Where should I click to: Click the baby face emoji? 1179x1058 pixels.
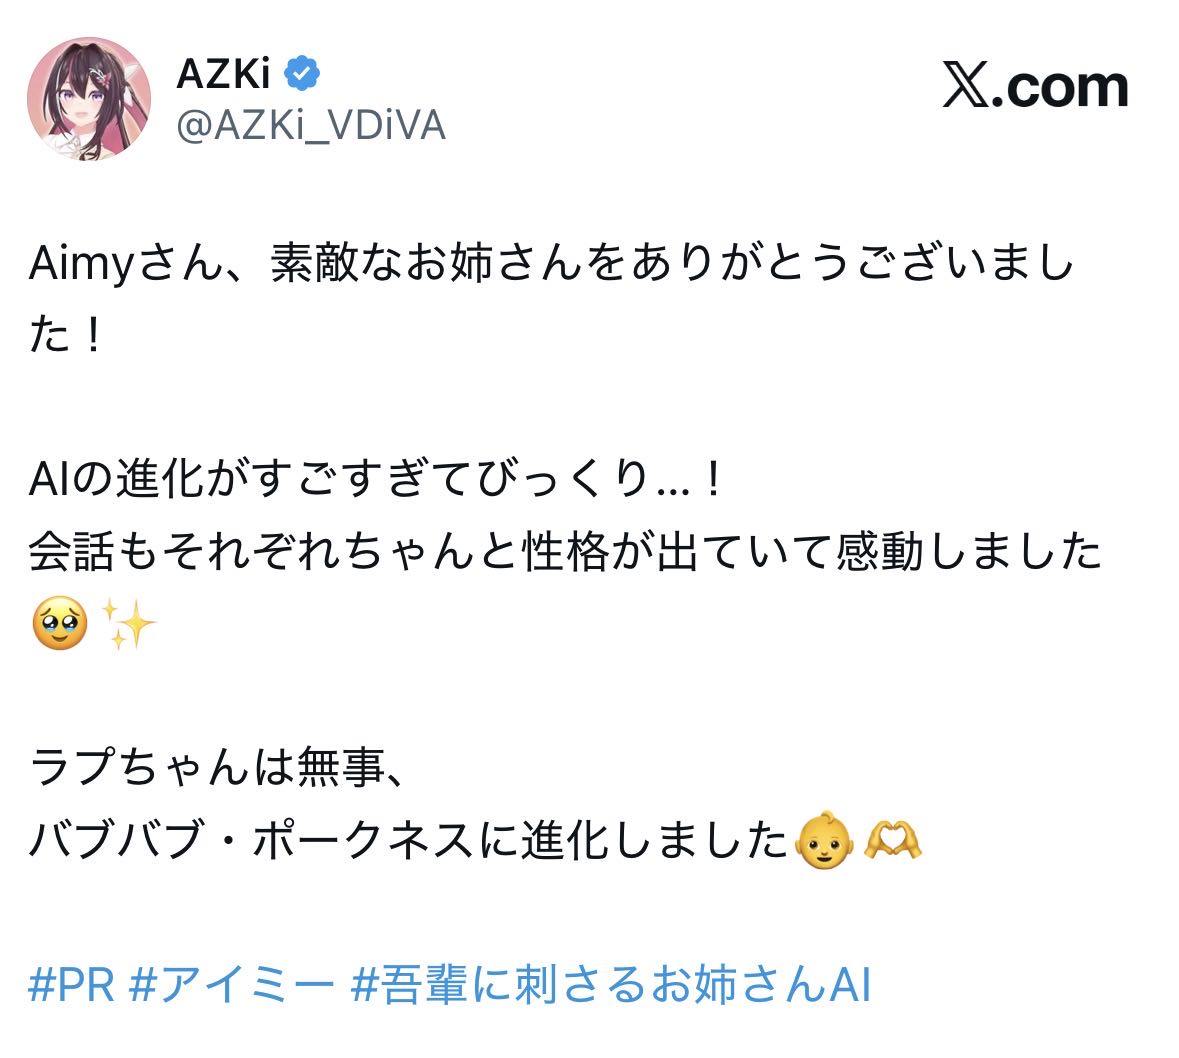click(824, 840)
